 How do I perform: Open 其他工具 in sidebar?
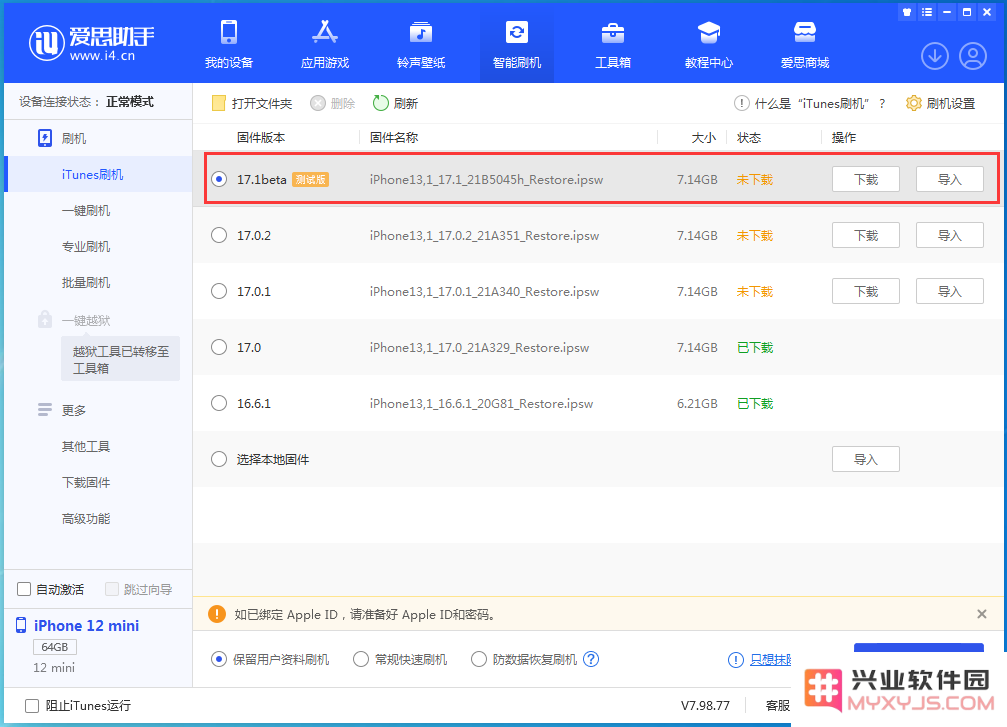tap(86, 446)
